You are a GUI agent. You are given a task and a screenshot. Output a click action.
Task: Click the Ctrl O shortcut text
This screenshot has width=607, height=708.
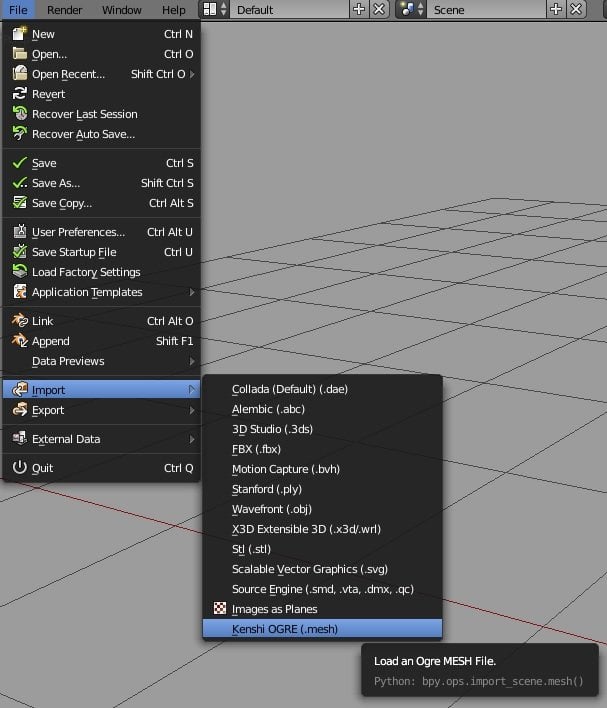(178, 54)
